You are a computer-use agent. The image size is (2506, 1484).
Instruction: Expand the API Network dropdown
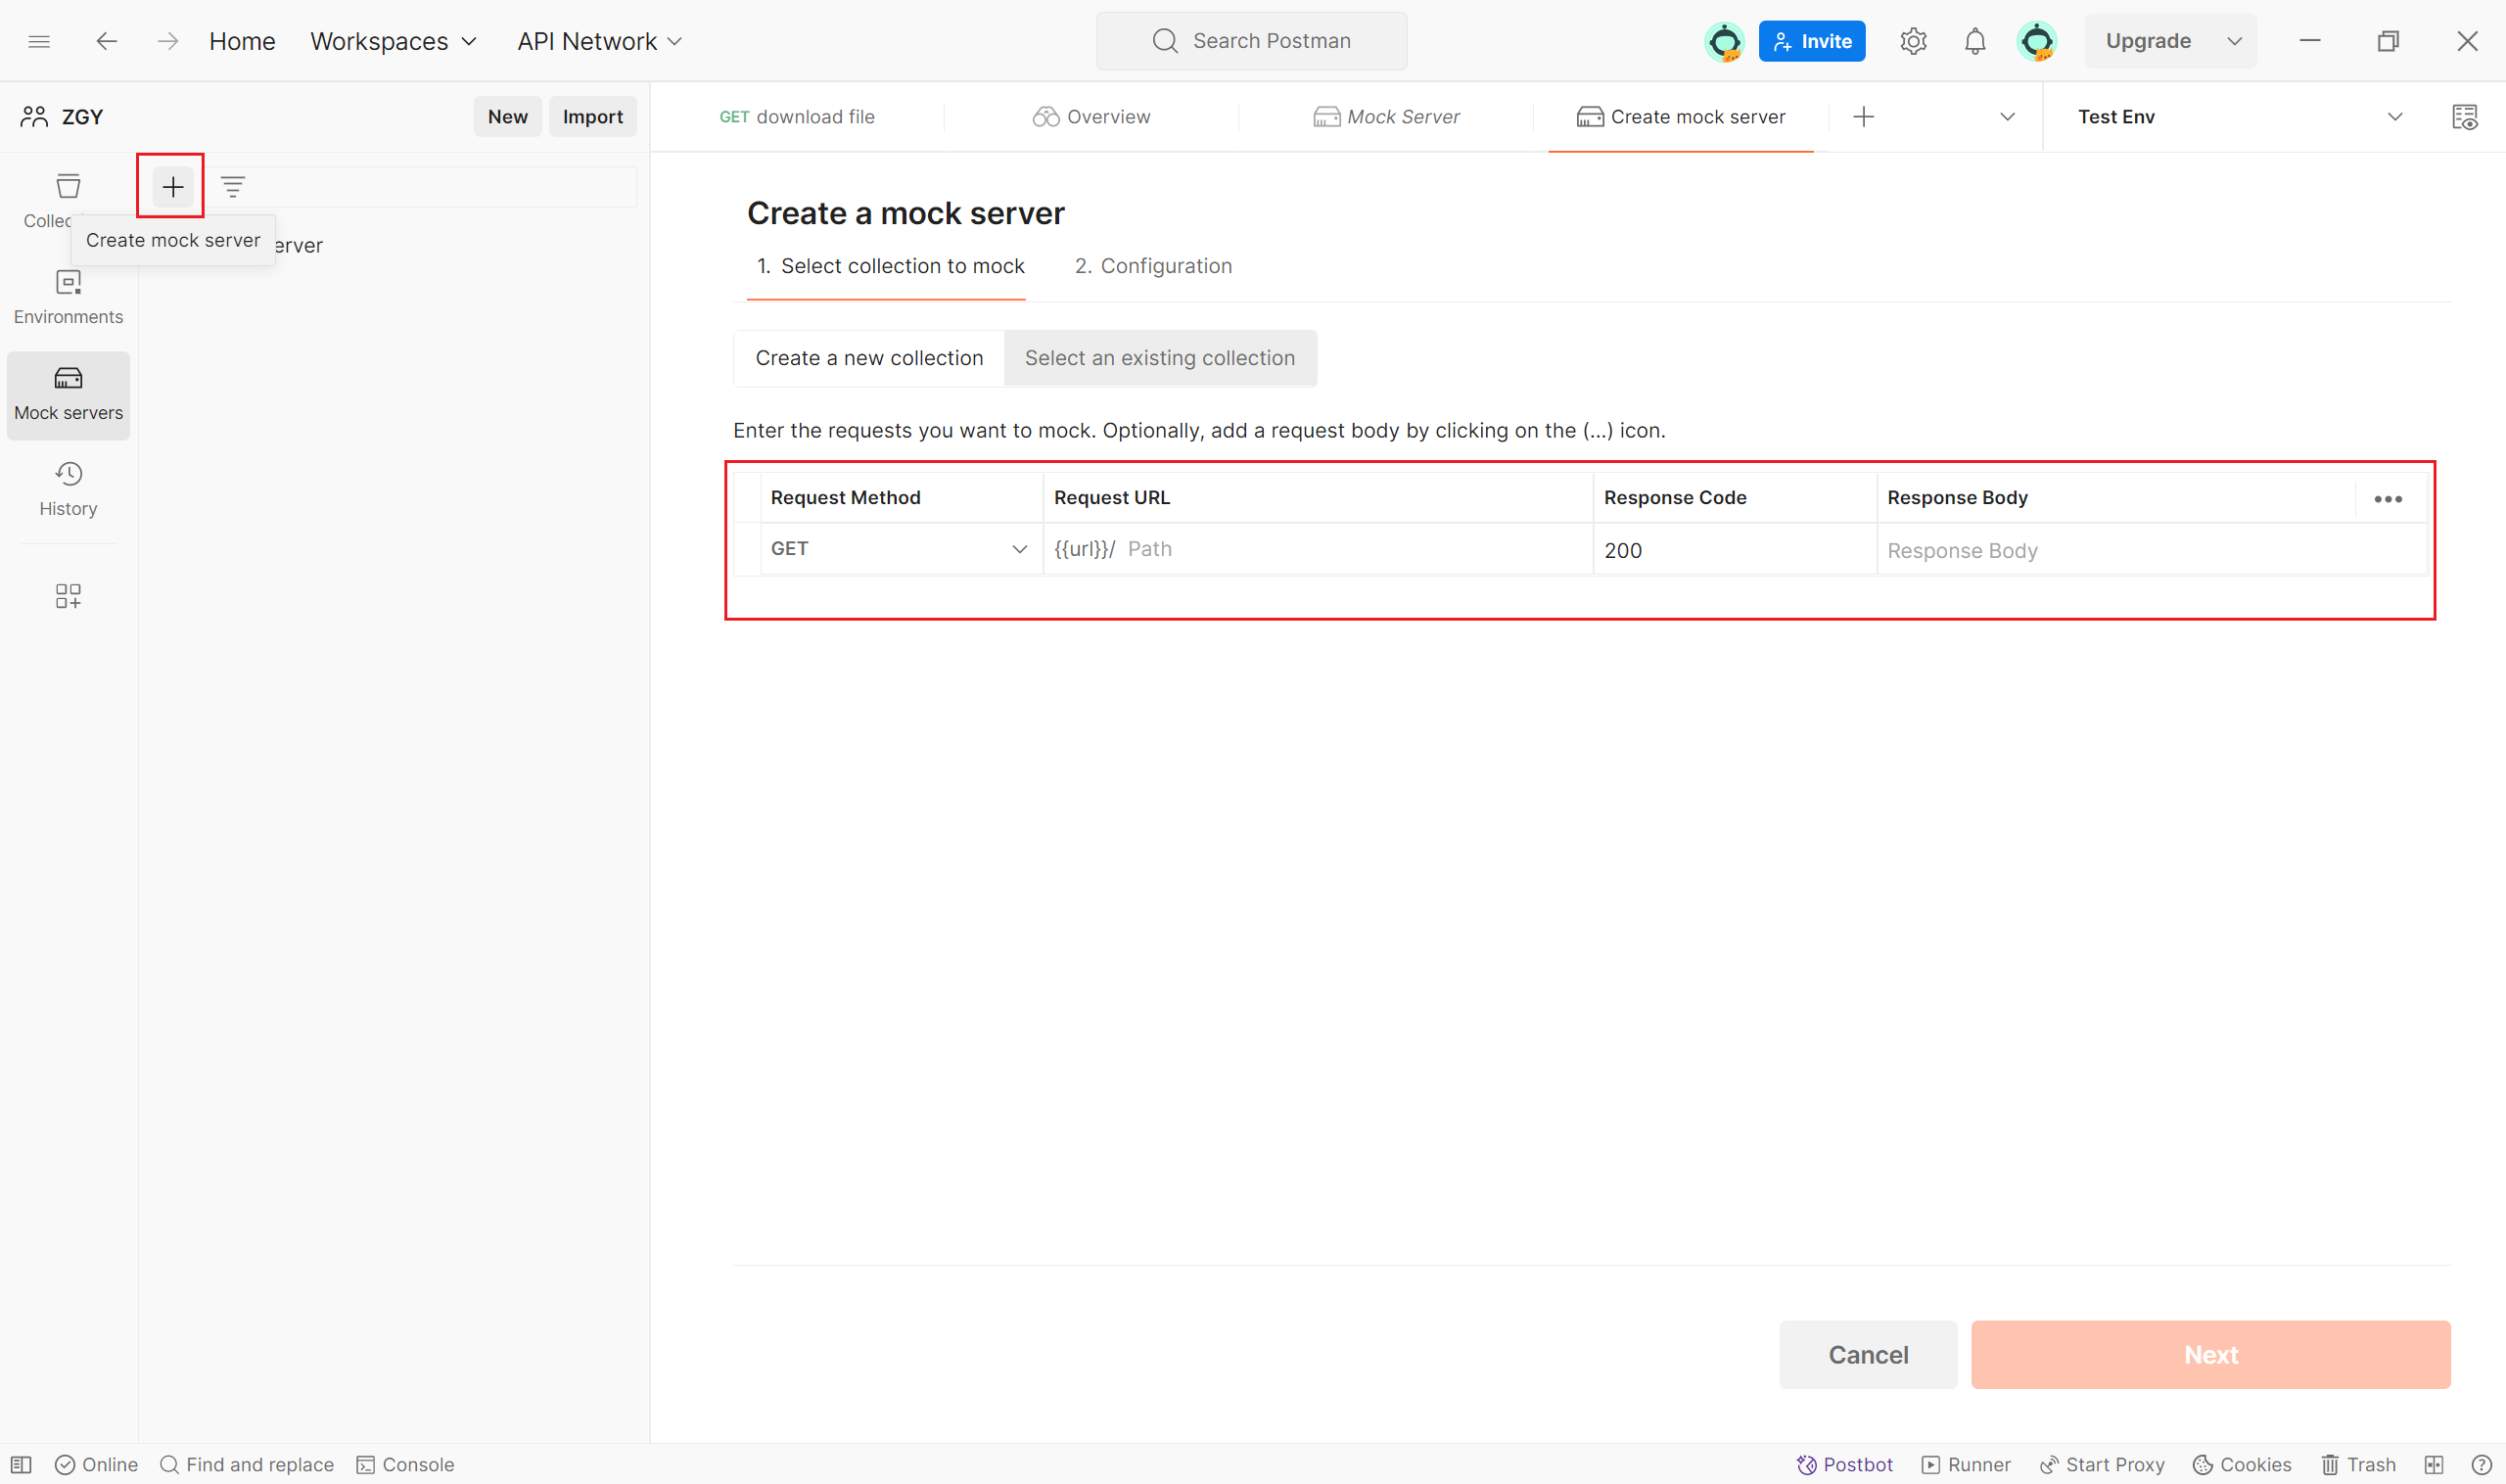599,41
